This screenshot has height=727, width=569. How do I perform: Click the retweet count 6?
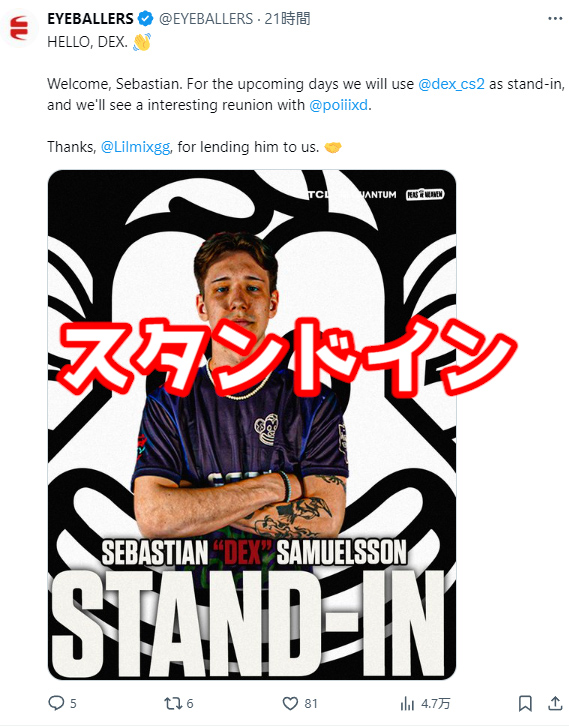point(190,704)
